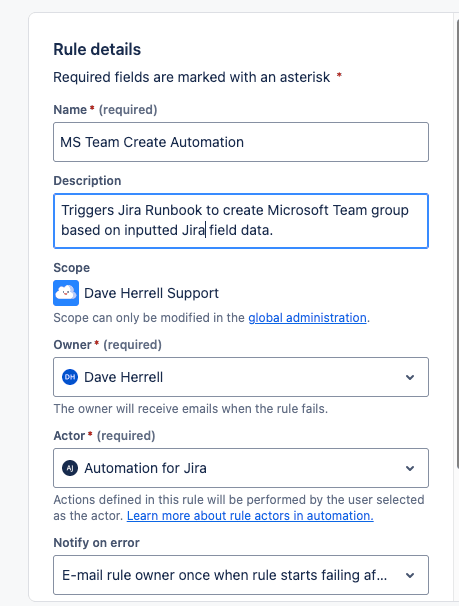459x606 pixels.
Task: Click the Dave Herrell Support cloud icon
Action: [x=66, y=293]
